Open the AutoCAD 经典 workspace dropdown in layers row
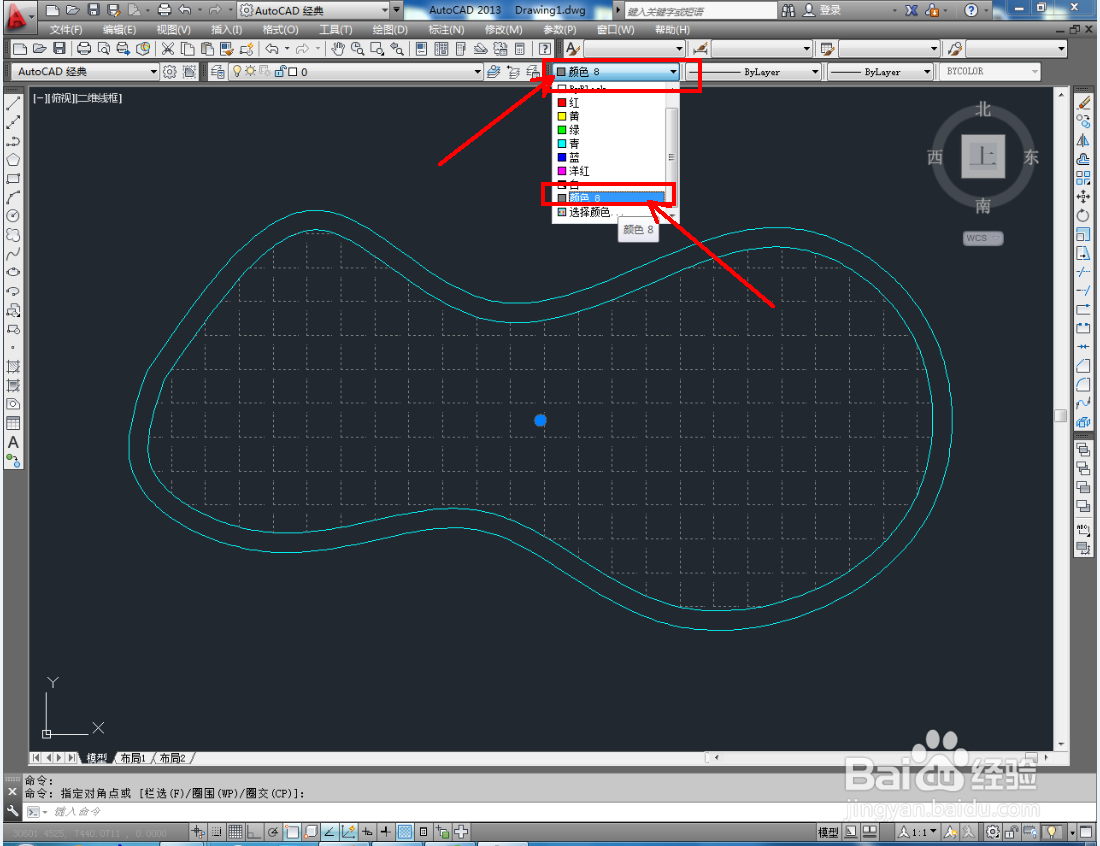This screenshot has width=1100, height=846. (86, 72)
